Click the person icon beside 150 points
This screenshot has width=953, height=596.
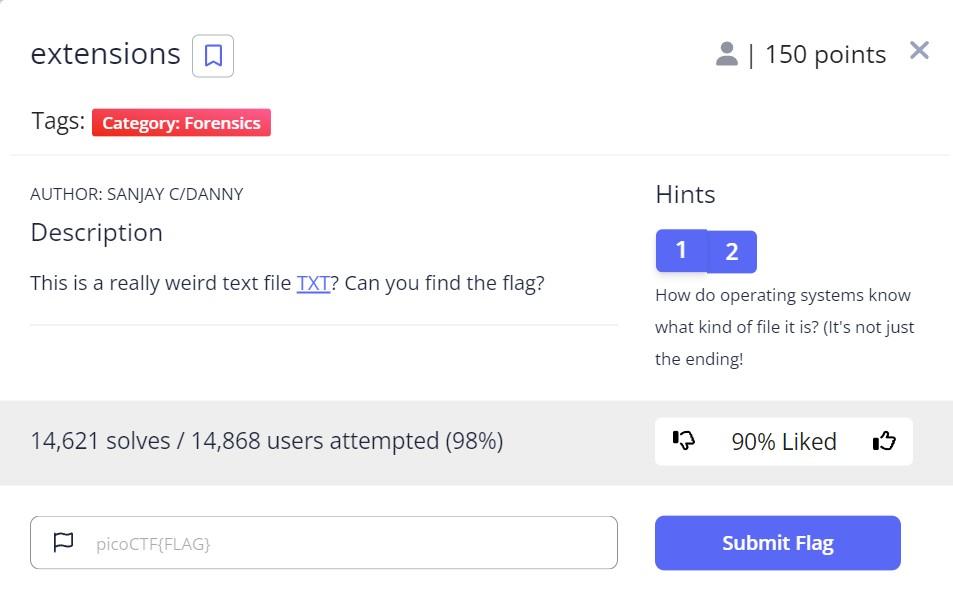727,55
